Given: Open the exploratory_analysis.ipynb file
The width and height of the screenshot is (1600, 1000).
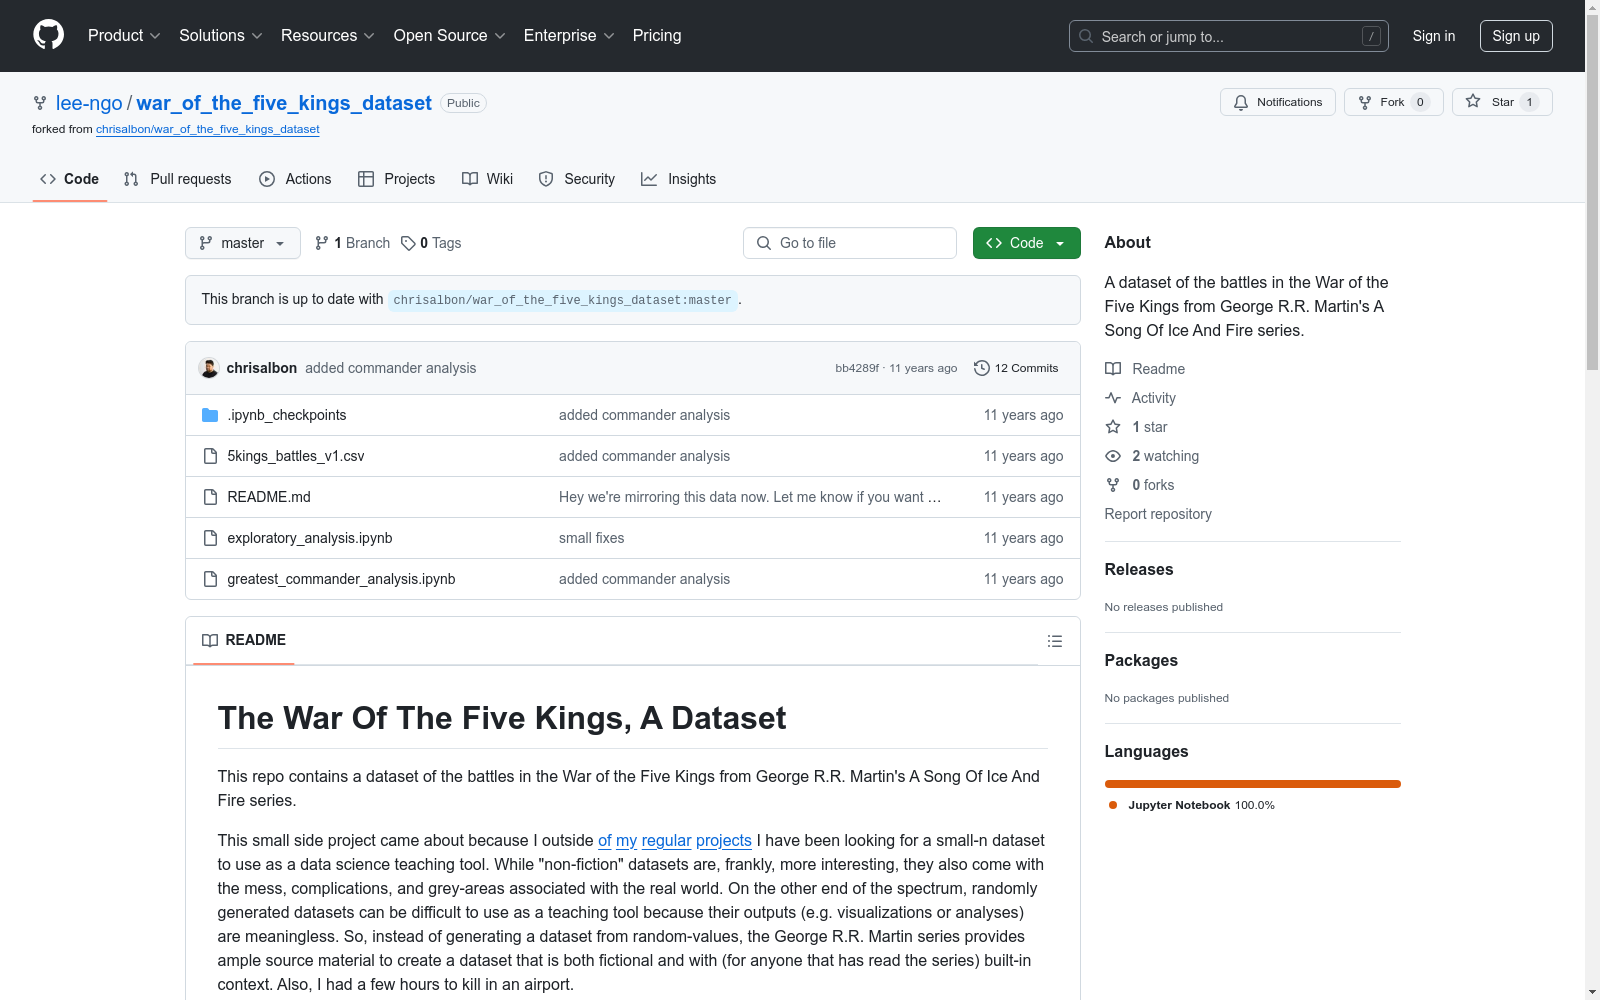Looking at the screenshot, I should point(310,538).
